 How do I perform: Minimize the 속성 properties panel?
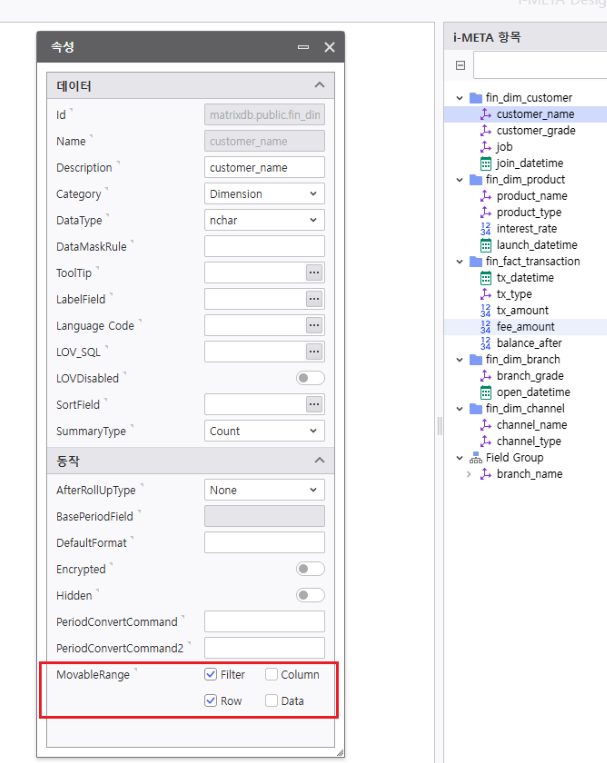(303, 47)
